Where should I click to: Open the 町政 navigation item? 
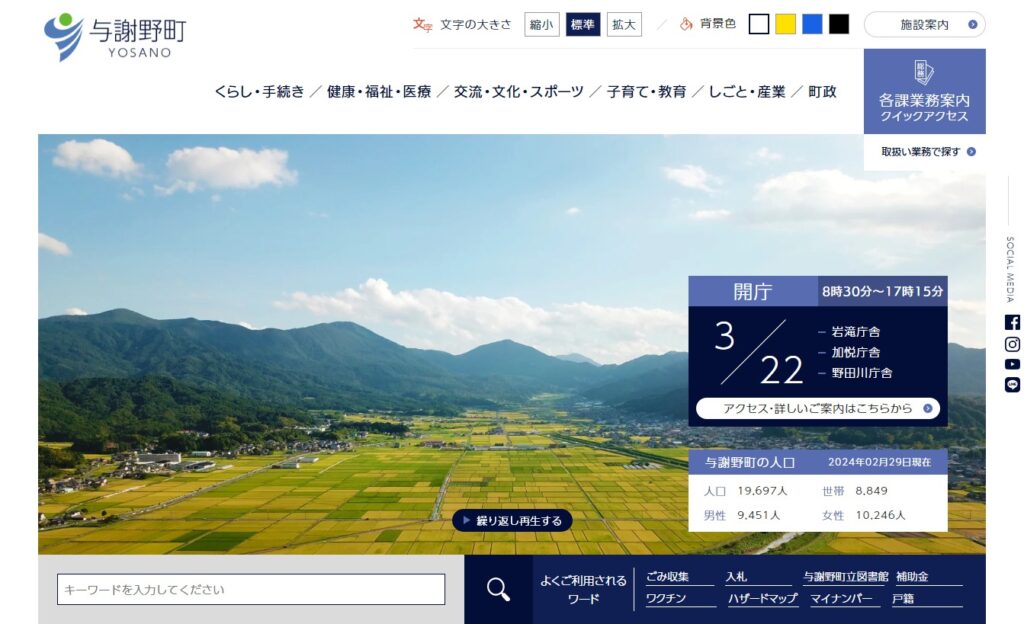[822, 92]
